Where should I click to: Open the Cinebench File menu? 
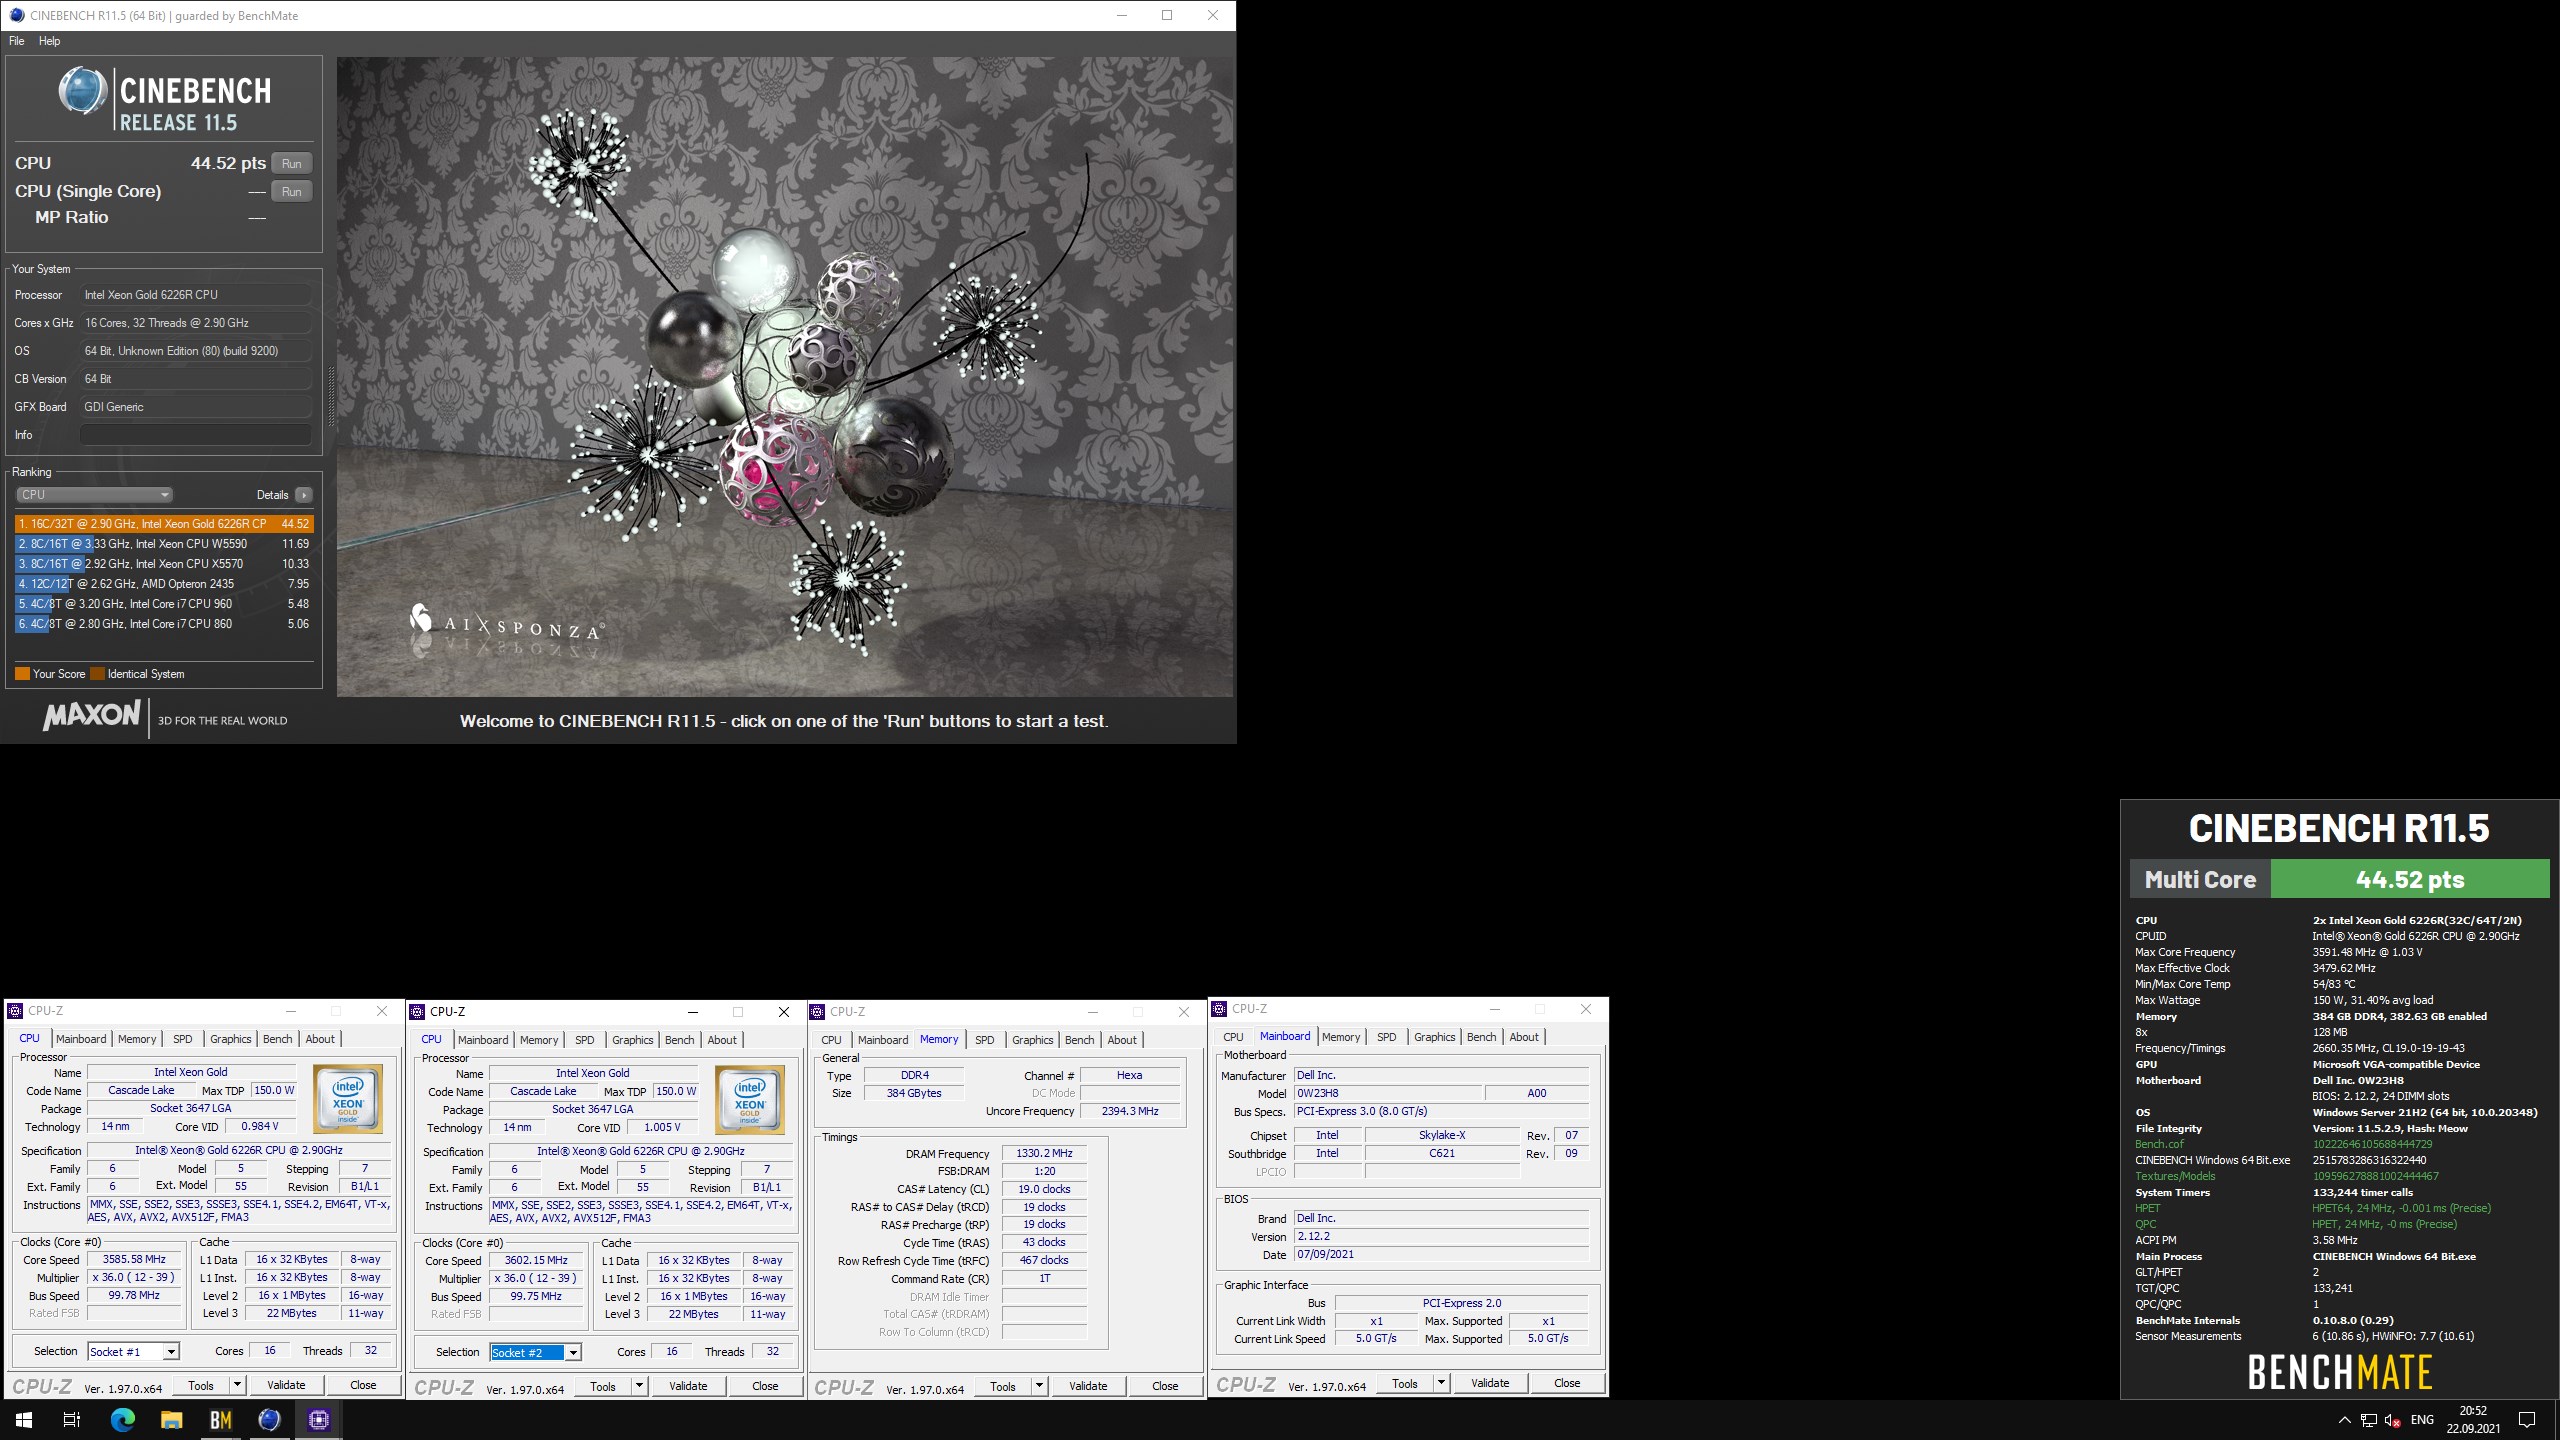pos(17,41)
